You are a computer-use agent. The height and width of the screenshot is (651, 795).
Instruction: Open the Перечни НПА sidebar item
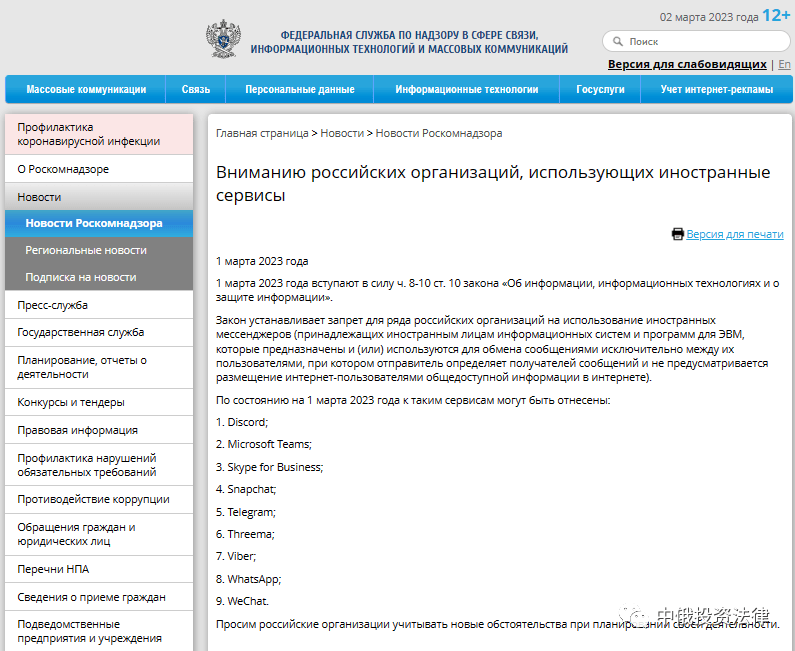pos(99,569)
